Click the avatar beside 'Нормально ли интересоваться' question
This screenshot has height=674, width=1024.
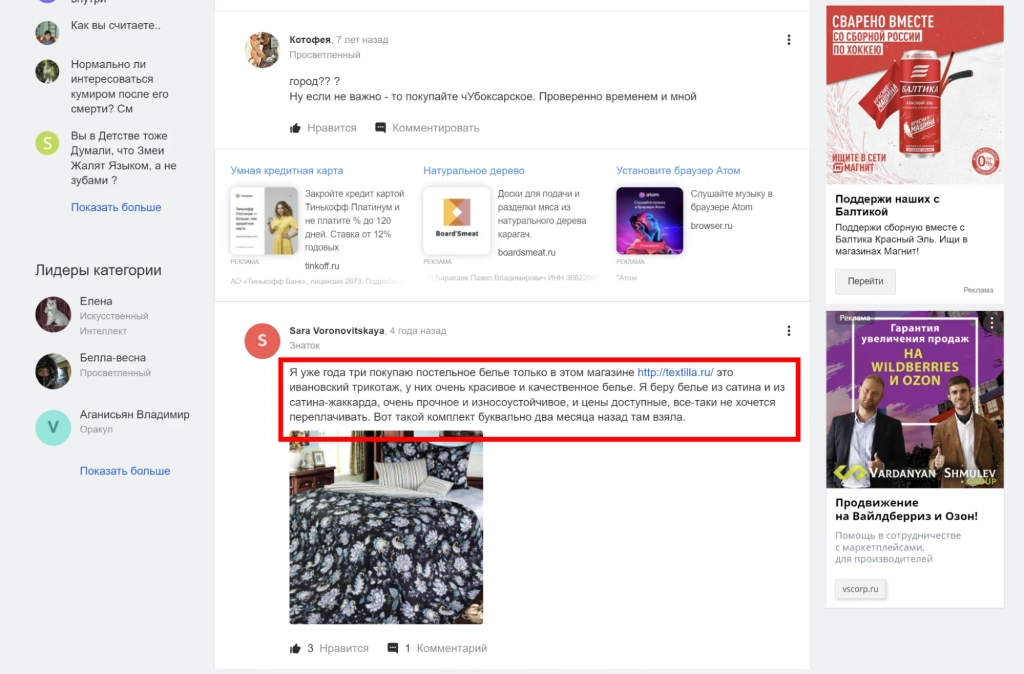tap(47, 71)
